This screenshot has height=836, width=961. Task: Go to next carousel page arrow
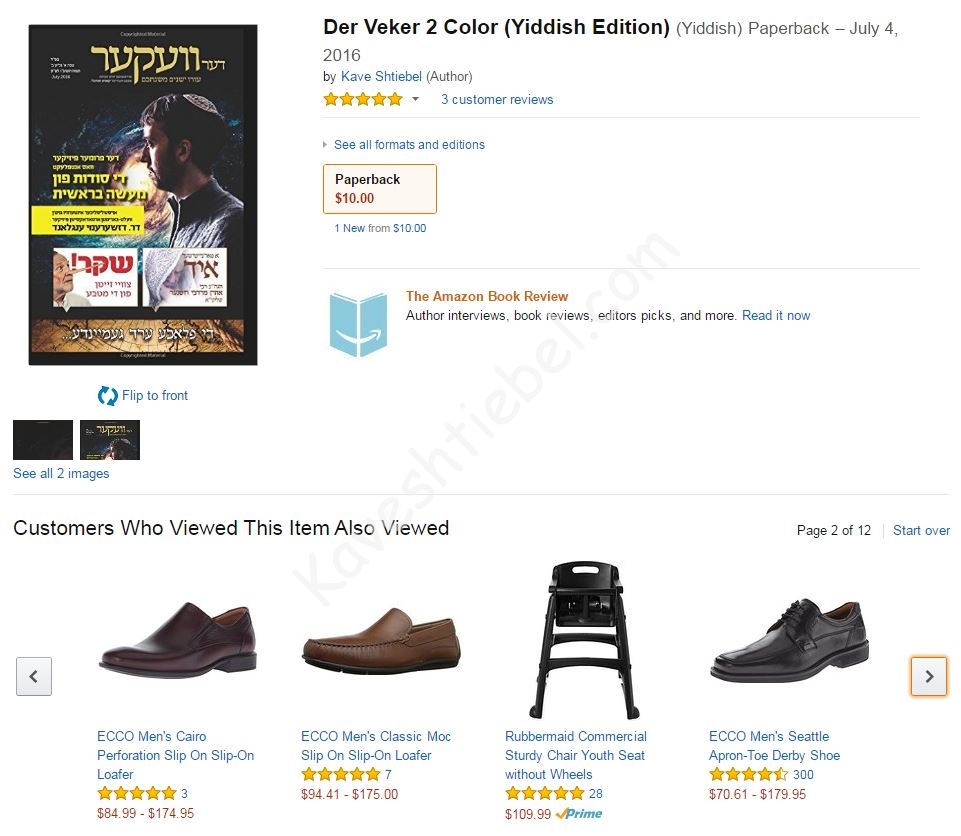(x=929, y=676)
